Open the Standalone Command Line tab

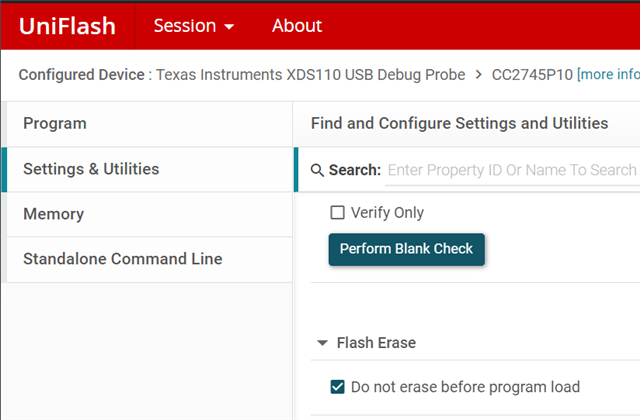coord(122,259)
